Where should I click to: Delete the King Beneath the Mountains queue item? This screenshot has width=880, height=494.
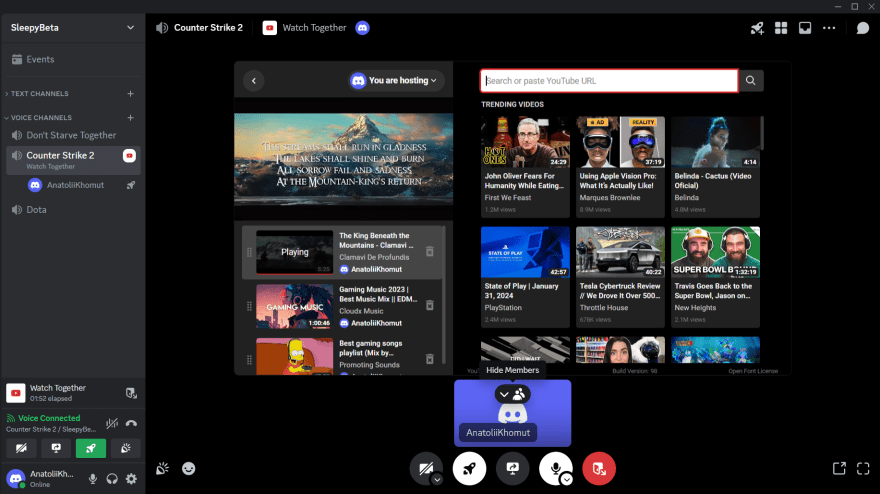[x=430, y=252]
